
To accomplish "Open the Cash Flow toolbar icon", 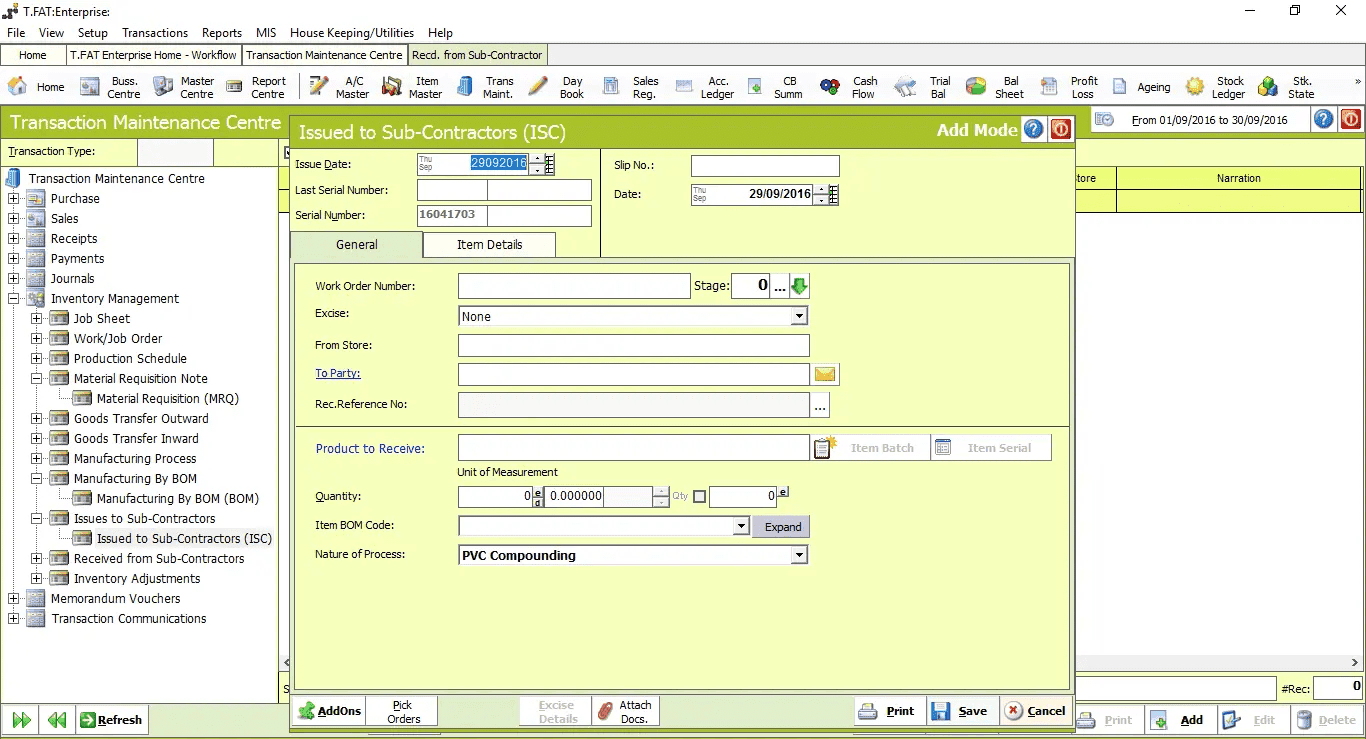I will (x=849, y=87).
